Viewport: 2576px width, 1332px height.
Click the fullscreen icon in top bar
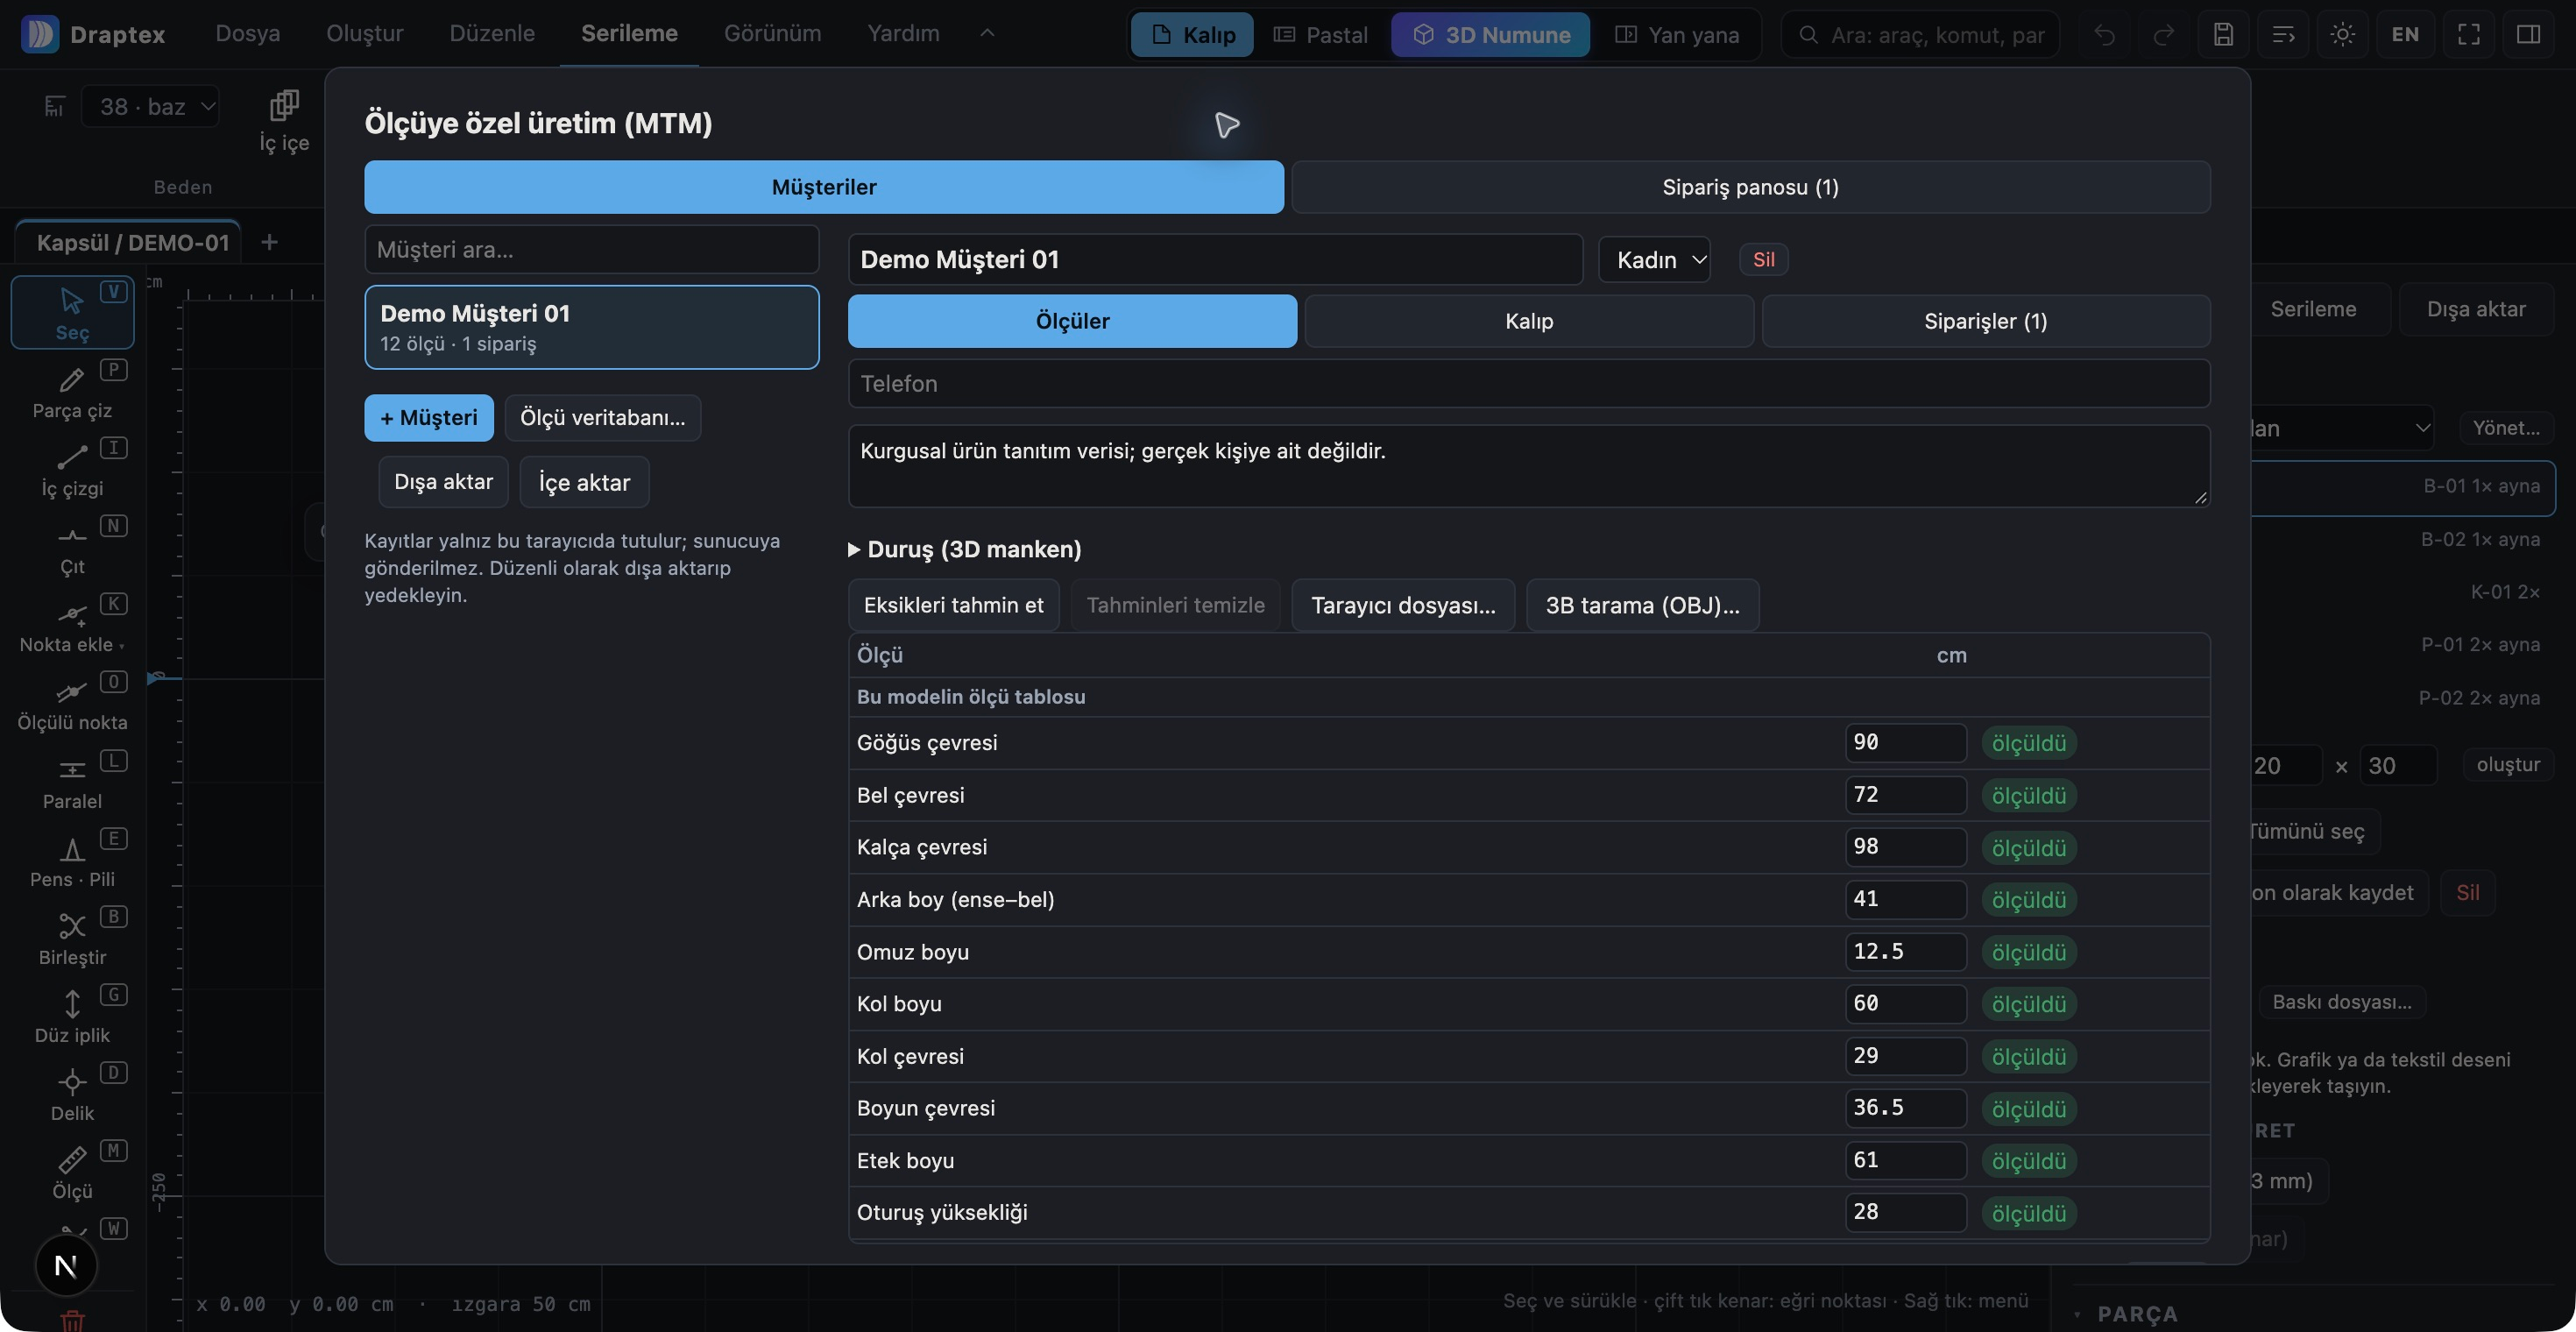click(x=2468, y=35)
